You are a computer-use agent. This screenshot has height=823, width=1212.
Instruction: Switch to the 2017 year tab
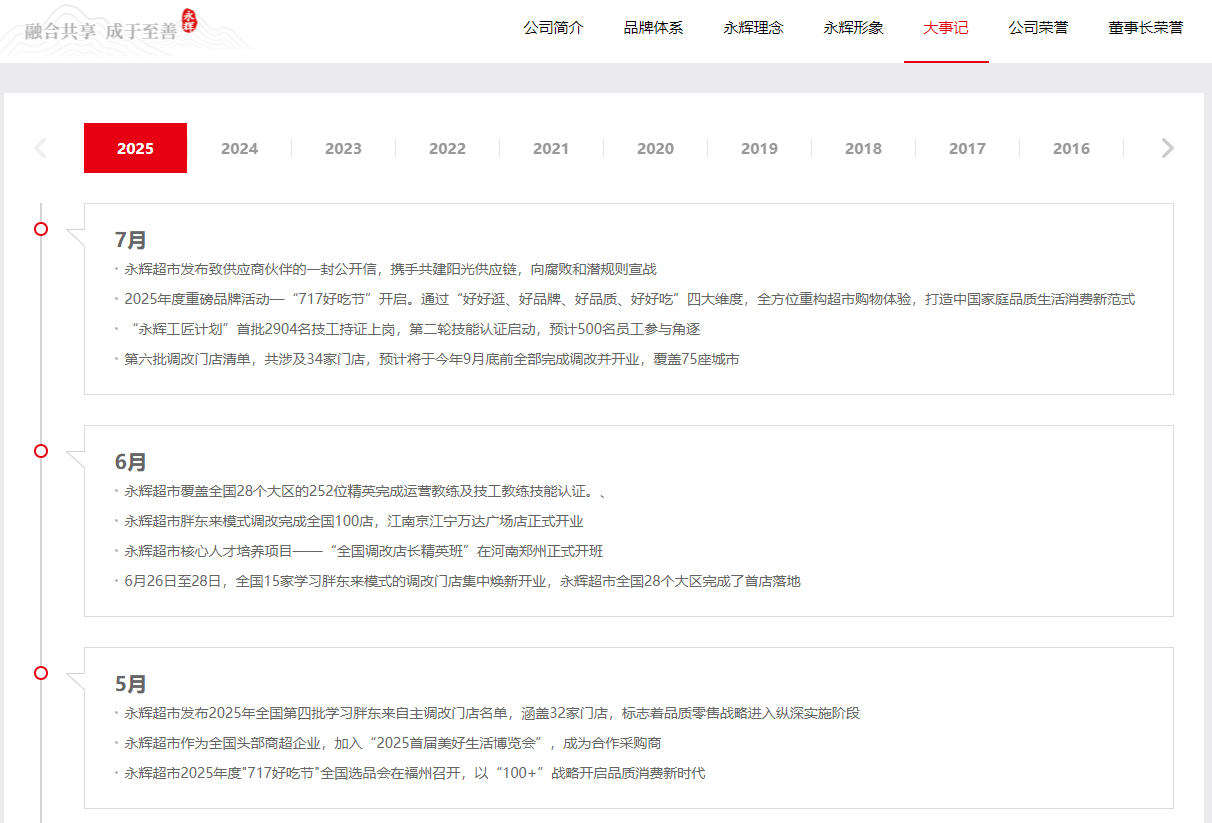(967, 148)
